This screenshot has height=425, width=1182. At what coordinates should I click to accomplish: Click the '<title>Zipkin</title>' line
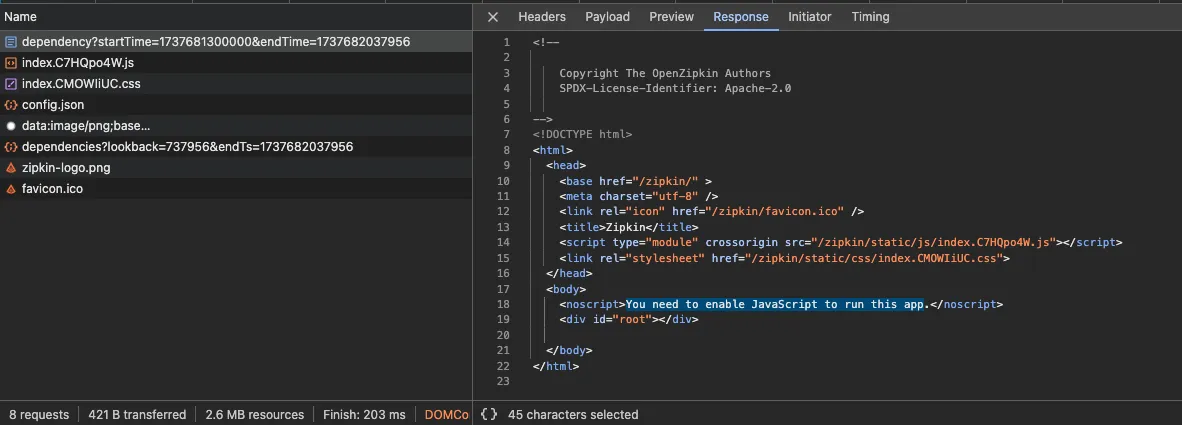(629, 227)
